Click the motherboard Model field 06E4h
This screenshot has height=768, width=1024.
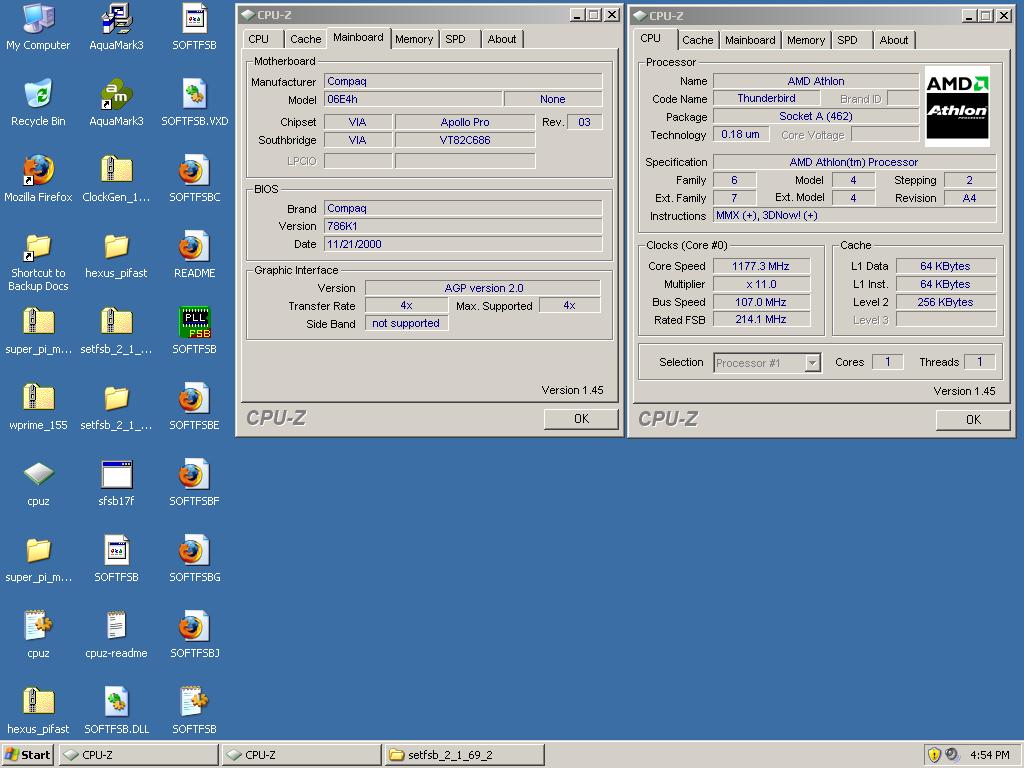point(413,99)
